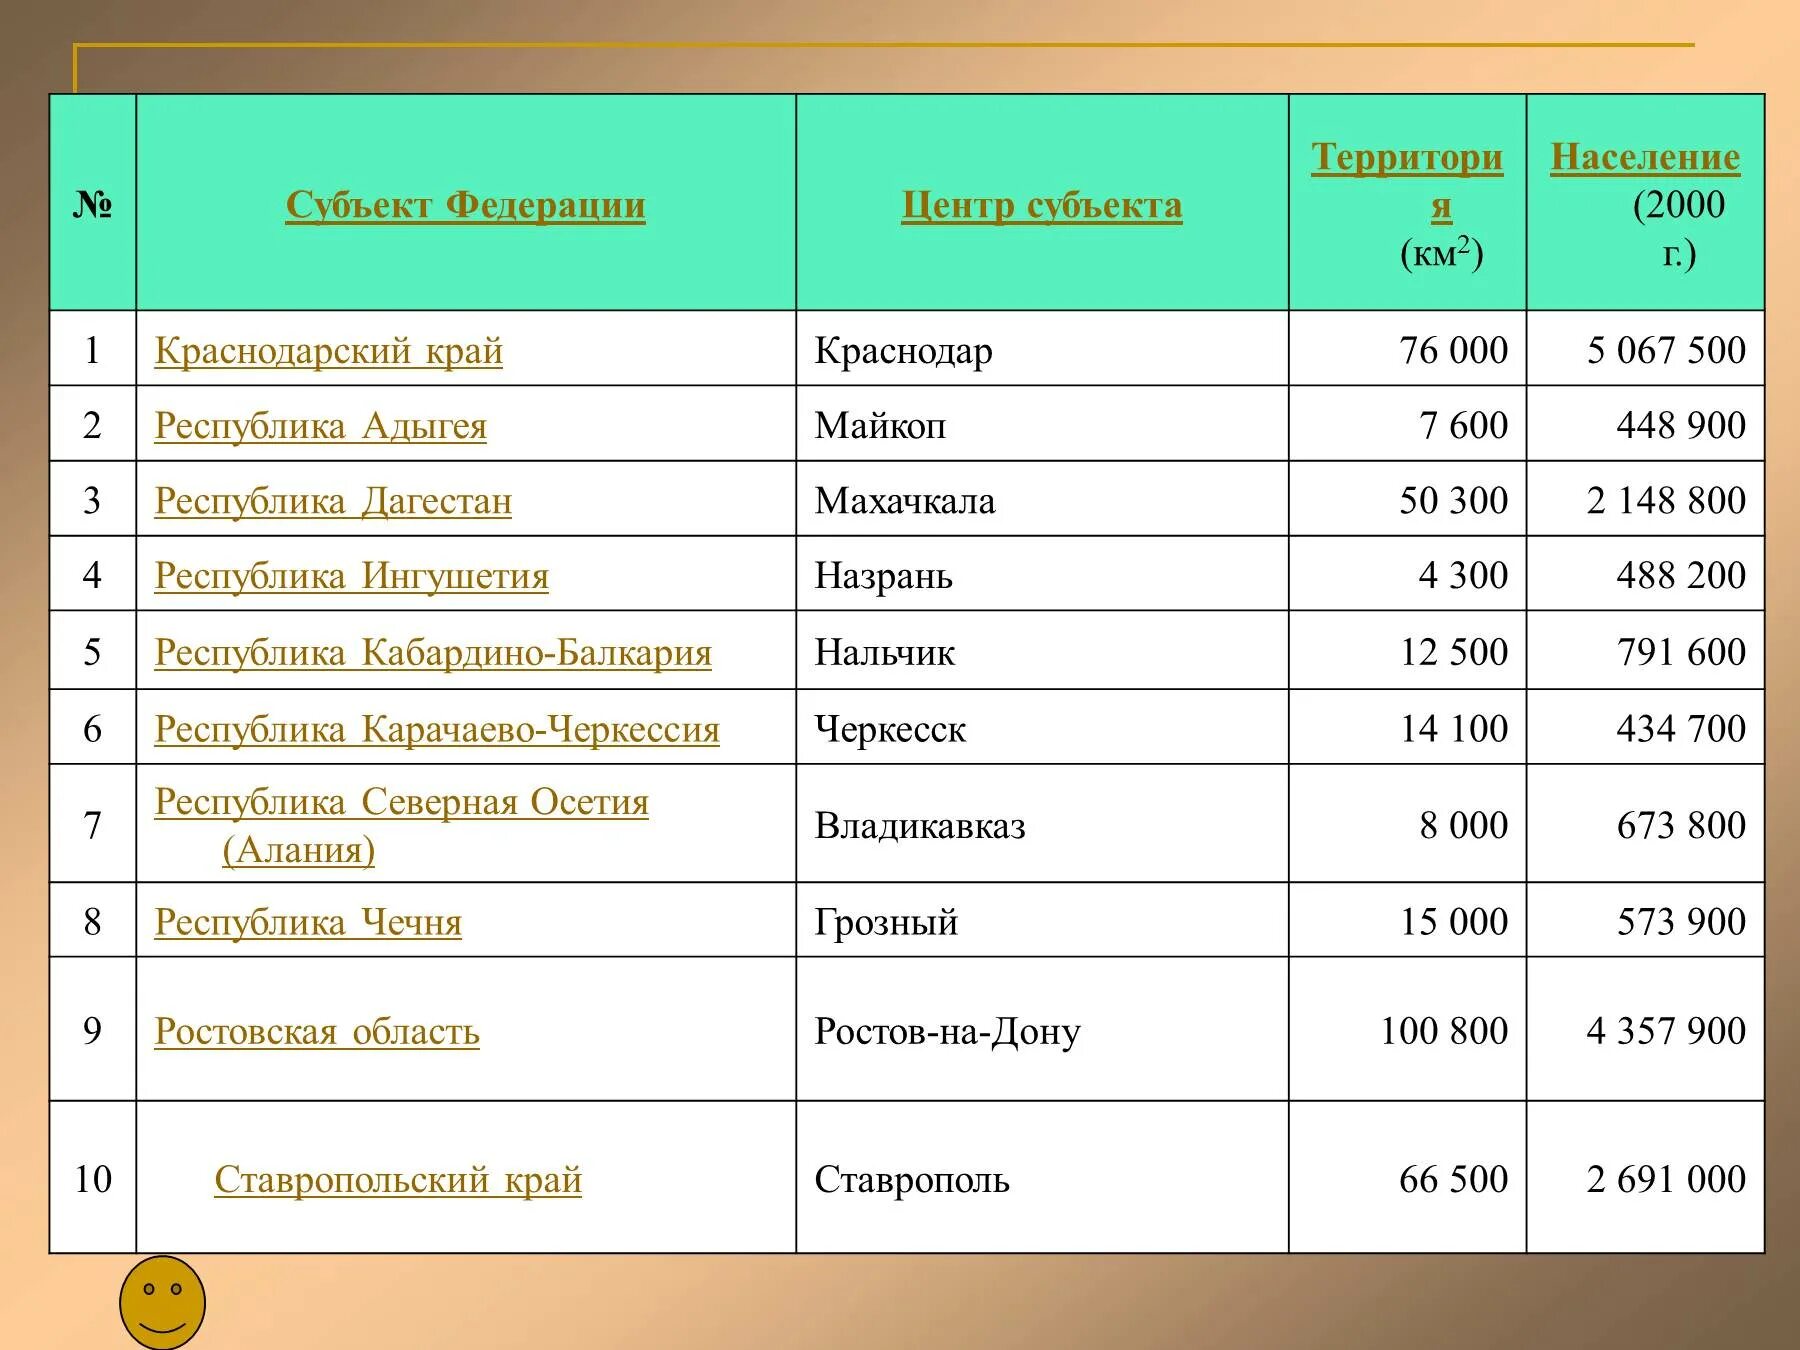This screenshot has width=1800, height=1350.
Task: Open the Республика Ингушетия link
Action: [x=351, y=576]
